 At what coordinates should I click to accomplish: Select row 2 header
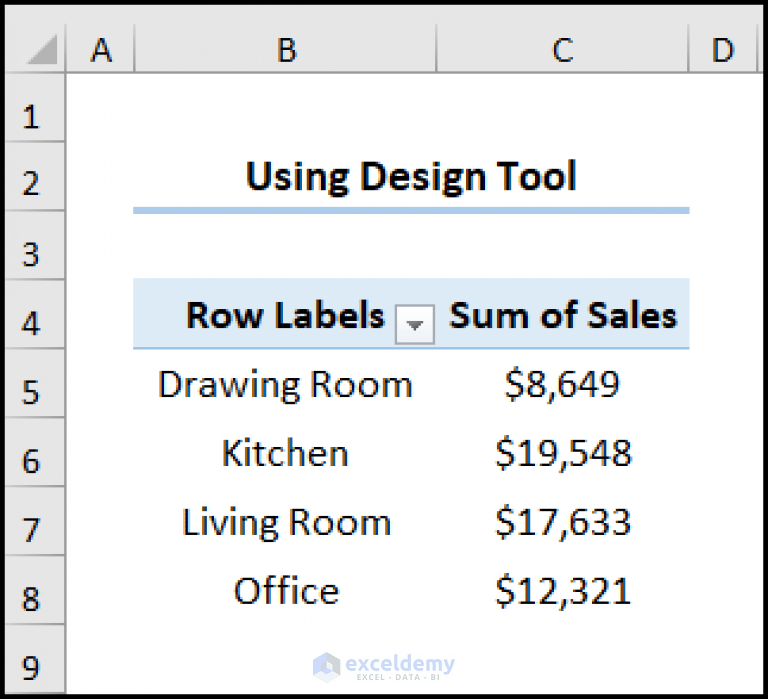coord(34,176)
